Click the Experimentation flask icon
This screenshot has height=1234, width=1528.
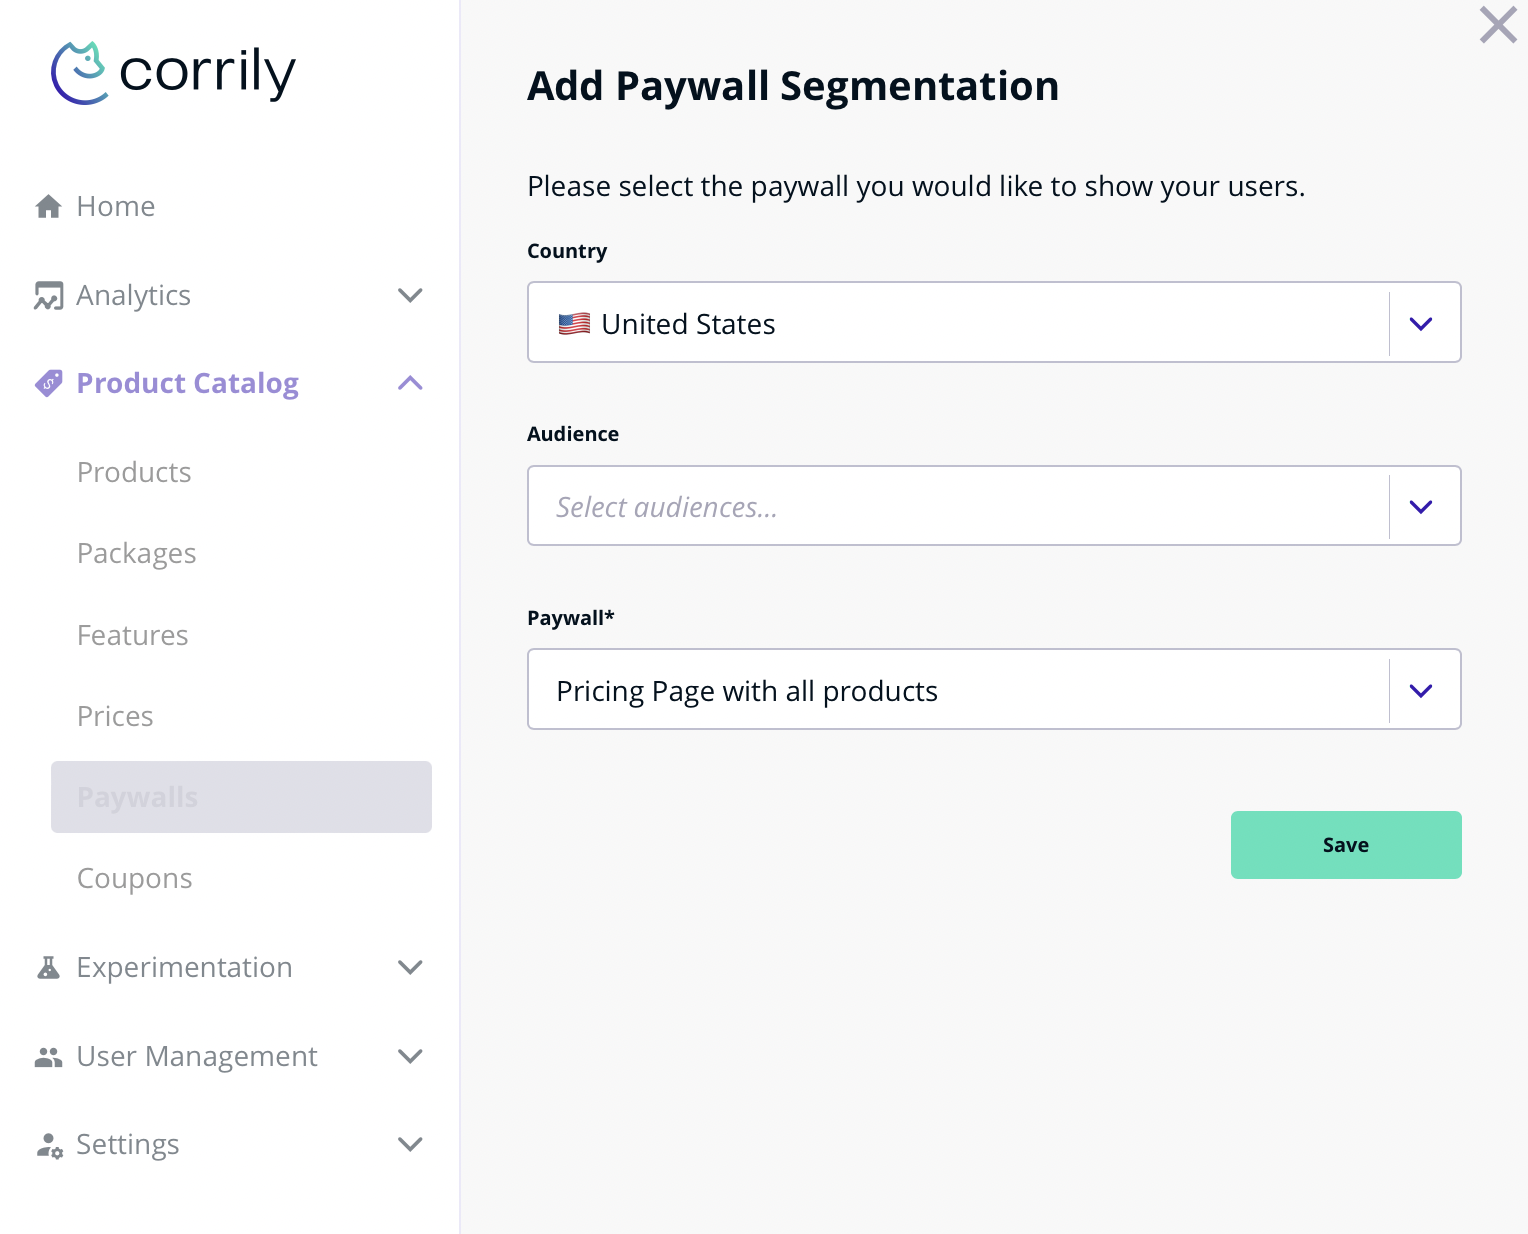[x=48, y=967]
